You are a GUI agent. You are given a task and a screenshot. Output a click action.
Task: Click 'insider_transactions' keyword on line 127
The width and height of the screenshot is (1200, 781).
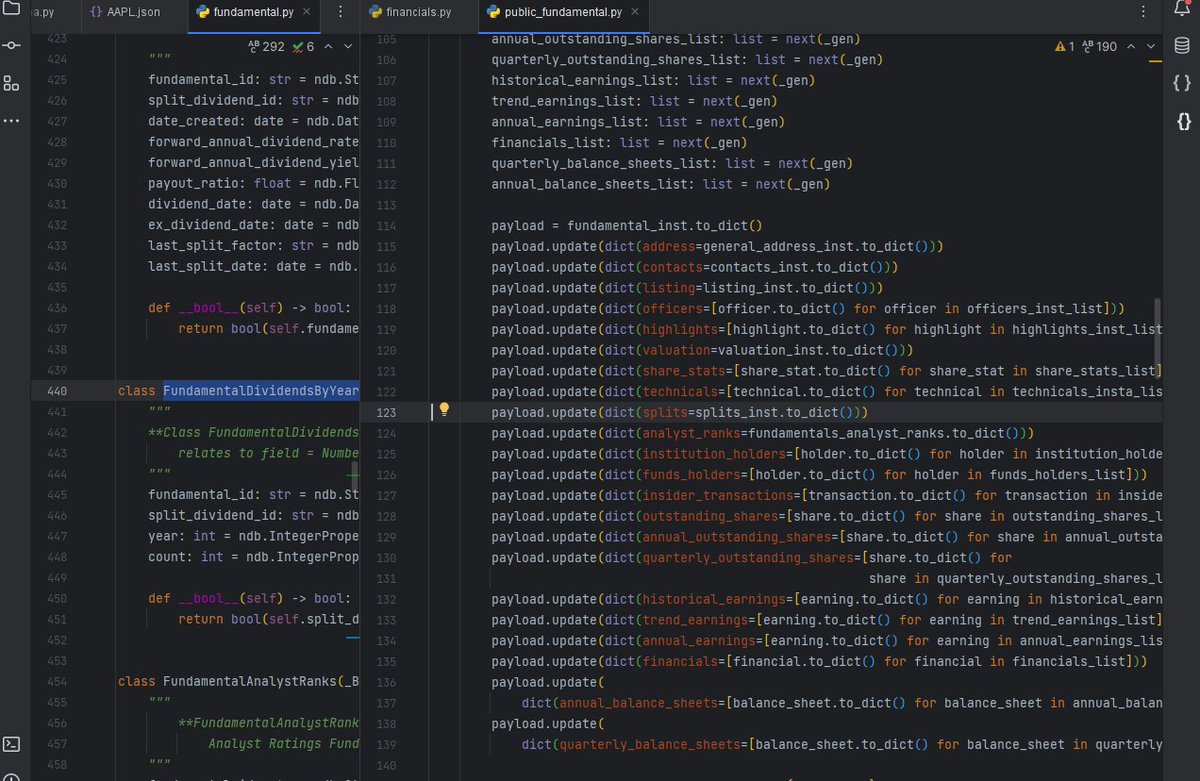pos(716,495)
